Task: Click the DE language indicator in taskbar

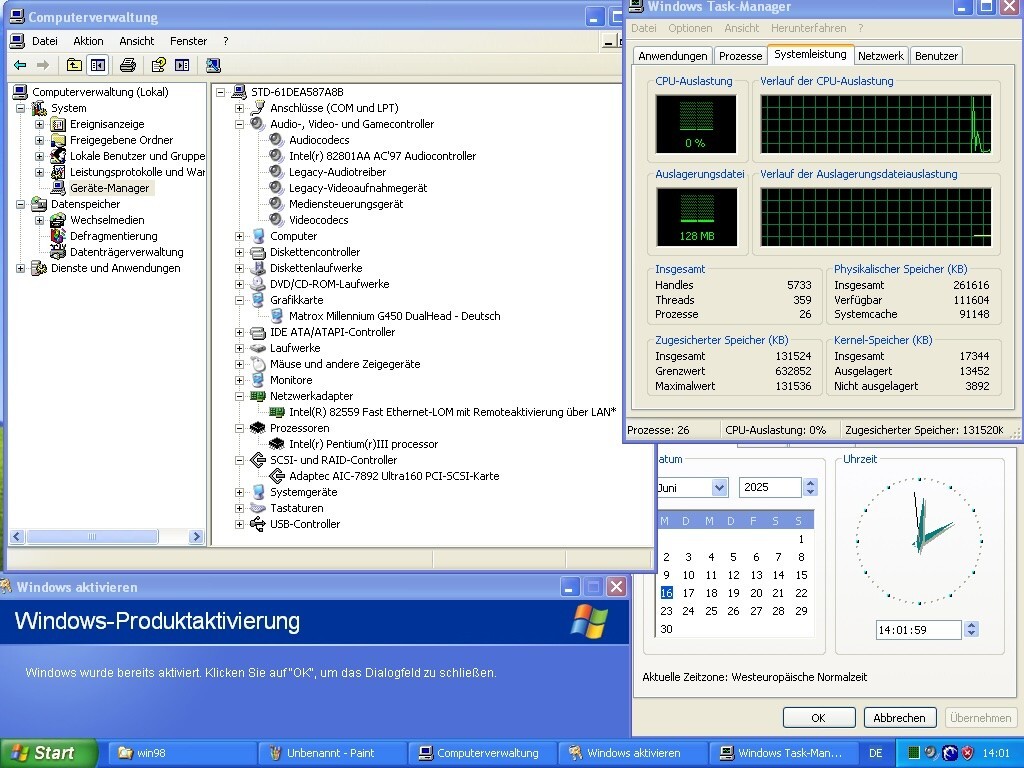Action: pos(876,753)
